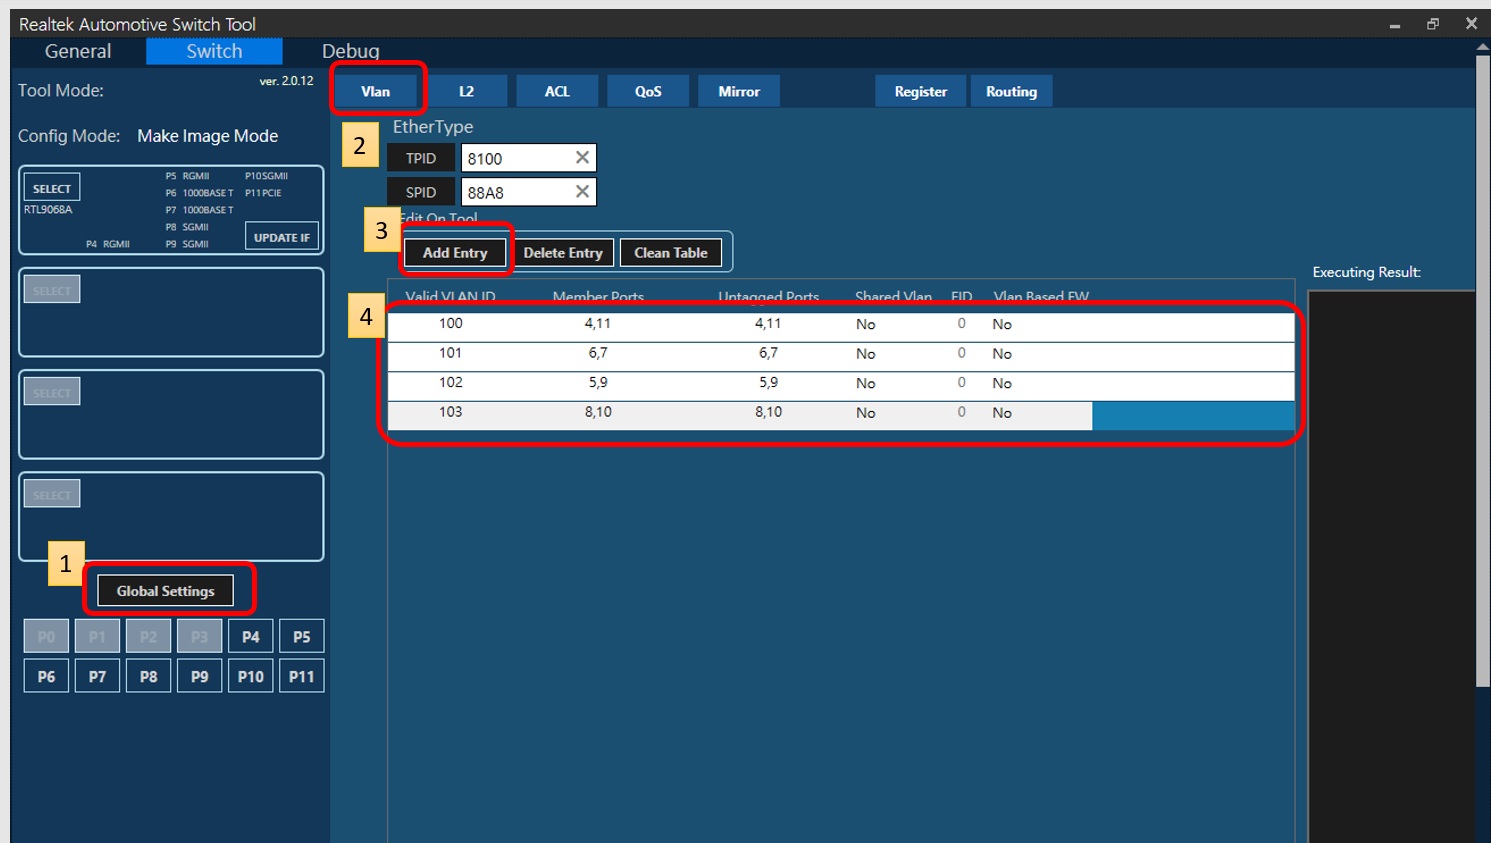This screenshot has height=843, width=1491.
Task: Click FID value 0 in VLAN 102 row
Action: tap(961, 382)
